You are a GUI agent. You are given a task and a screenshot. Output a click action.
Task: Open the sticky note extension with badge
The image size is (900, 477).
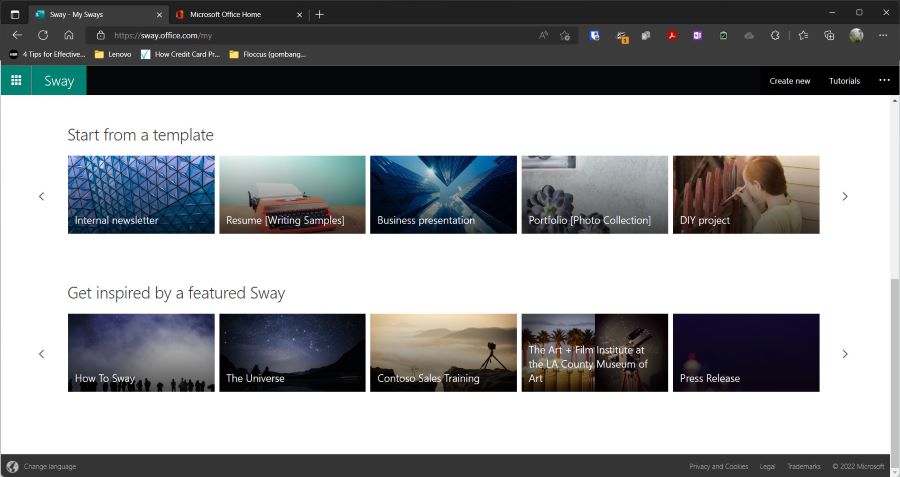[622, 37]
